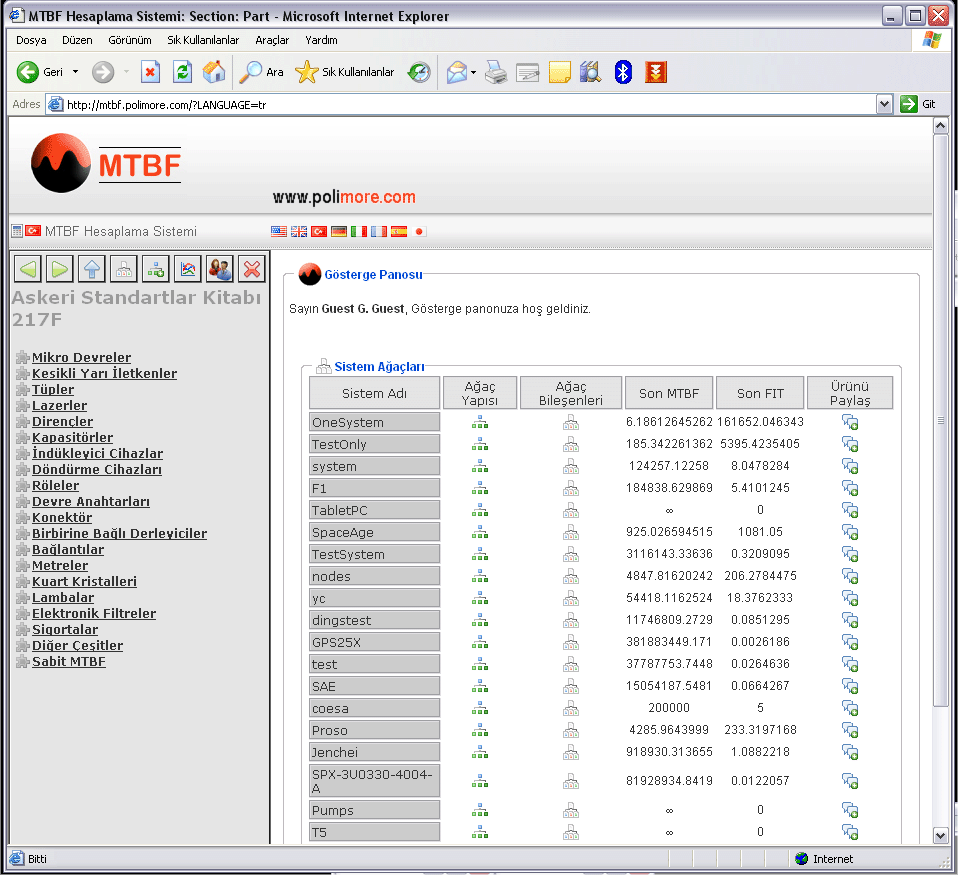Click the Geri back button

(x=40, y=72)
